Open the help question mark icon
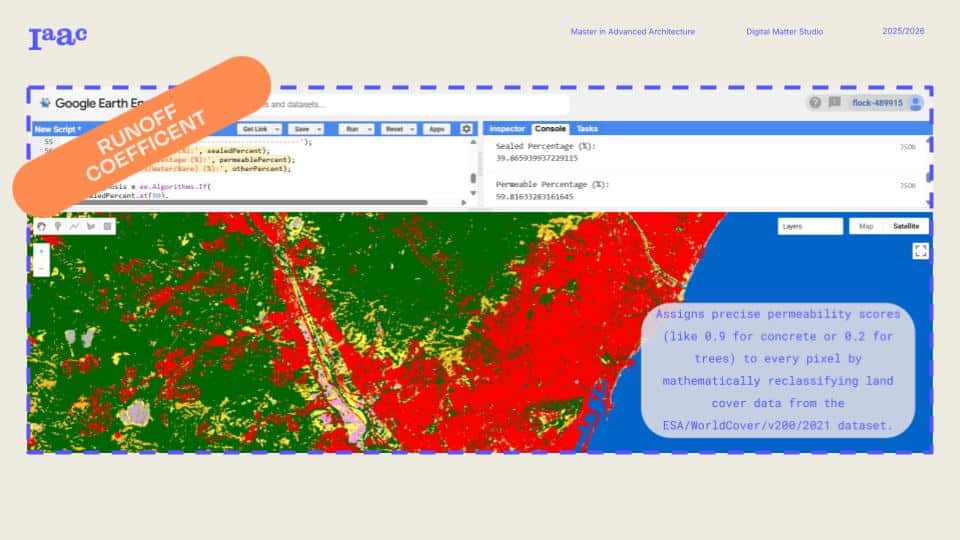960x540 pixels. (x=815, y=103)
